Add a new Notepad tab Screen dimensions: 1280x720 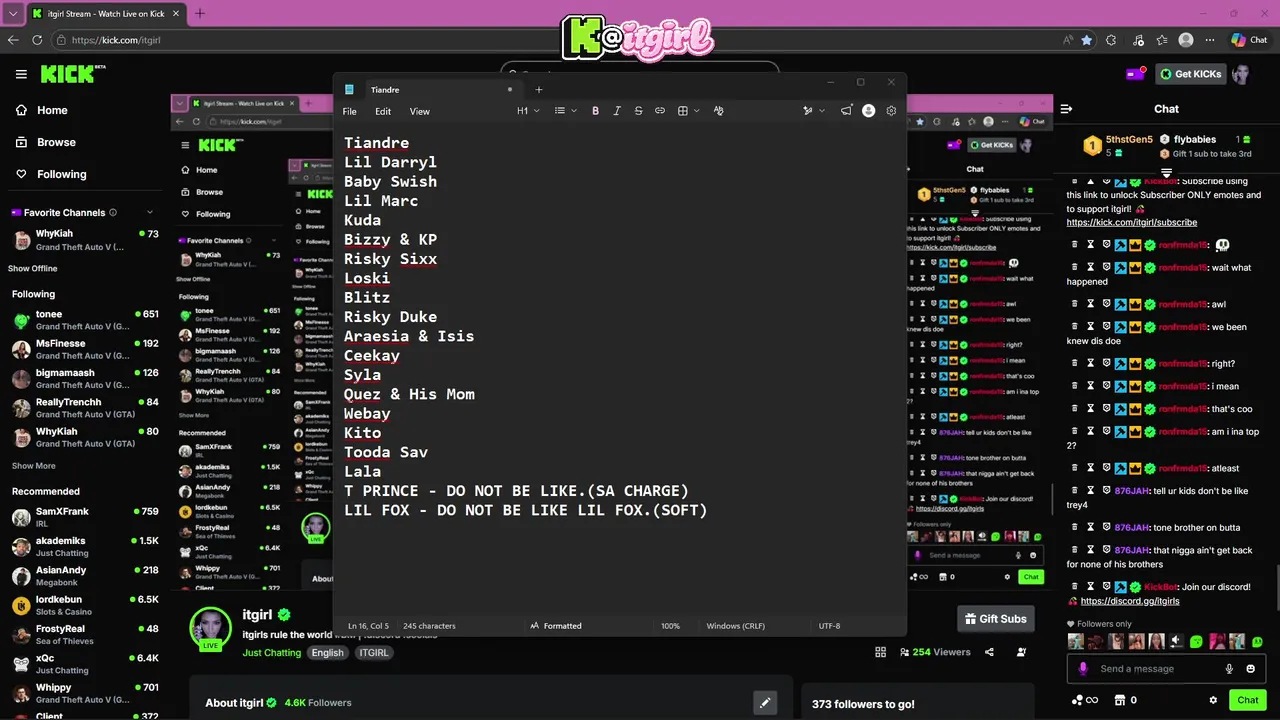point(539,90)
